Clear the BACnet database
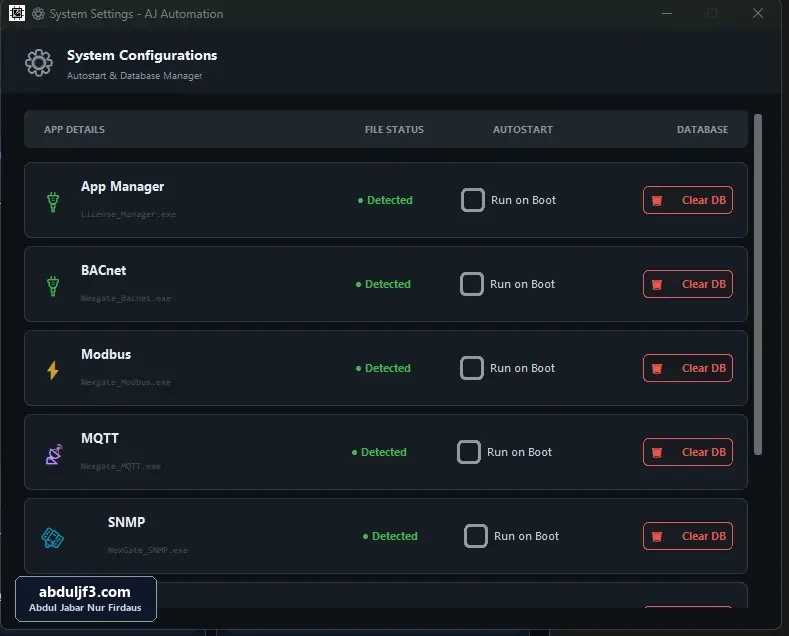Screen dimensions: 789x636 [x=688, y=284]
